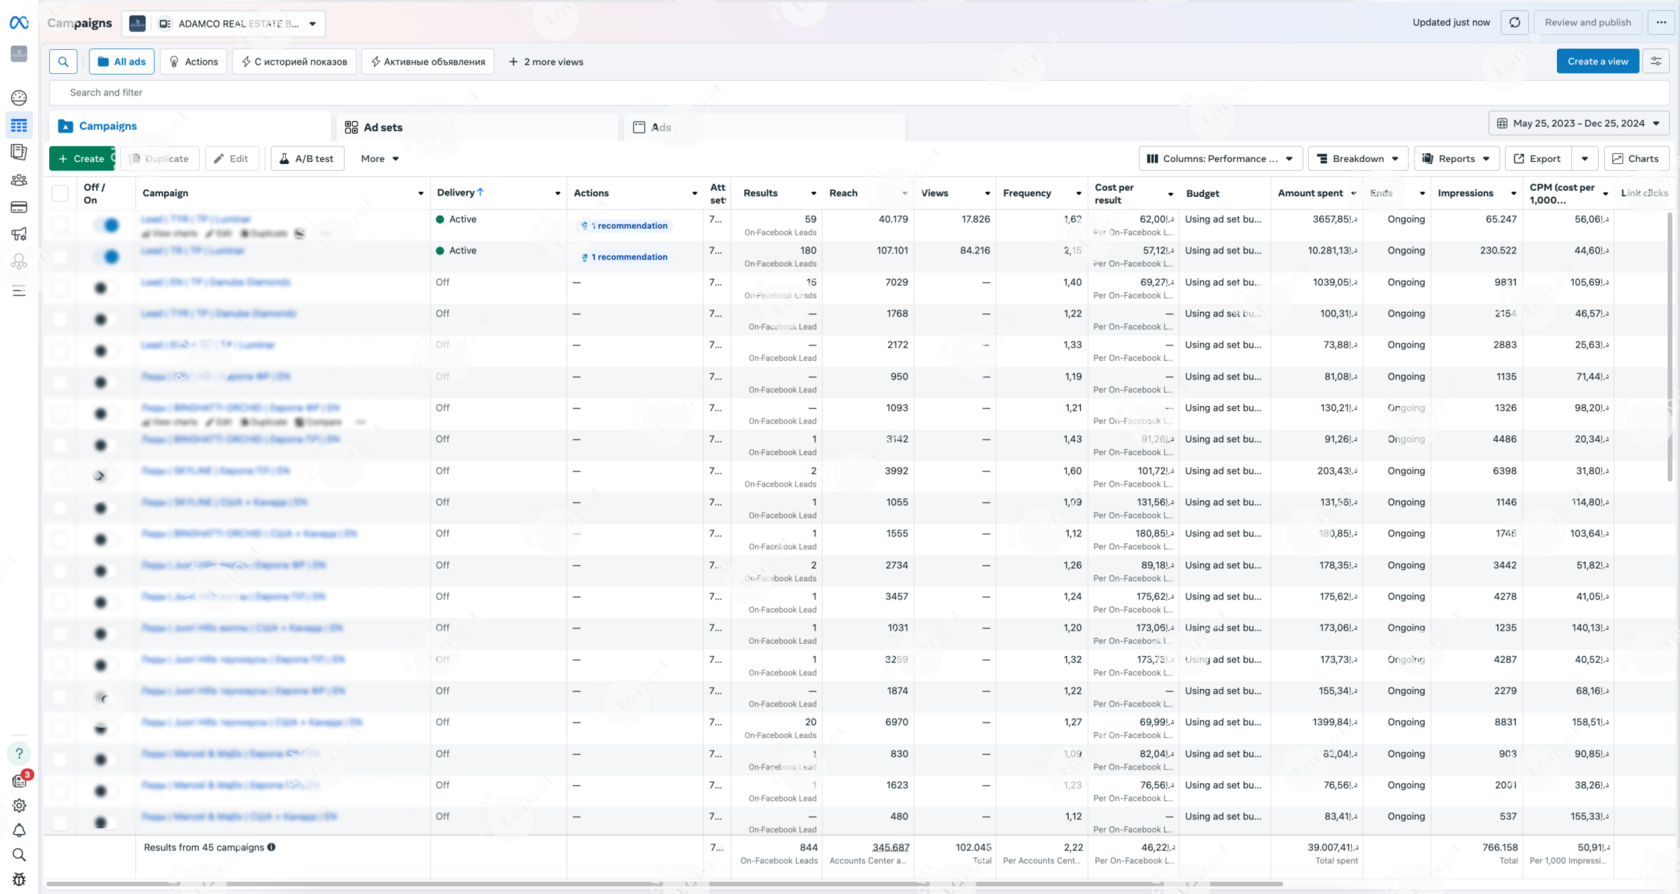Toggle off the first active campaign
The image size is (1680, 894).
108,225
